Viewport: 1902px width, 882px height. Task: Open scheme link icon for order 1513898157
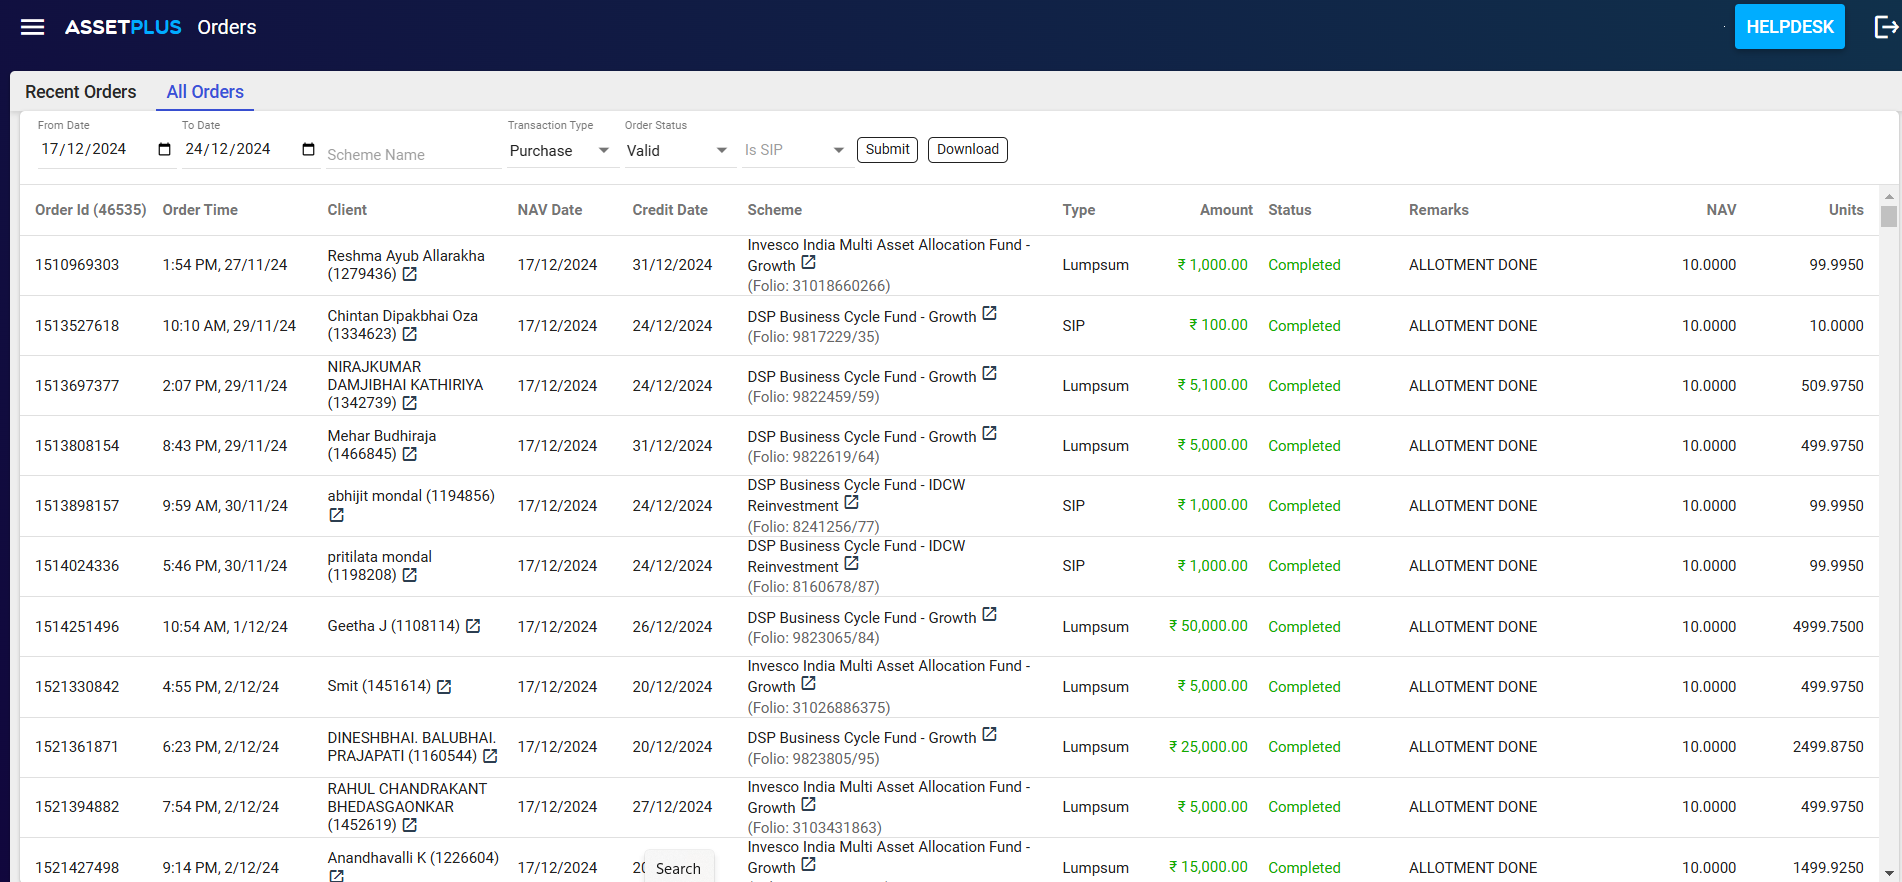tap(852, 502)
